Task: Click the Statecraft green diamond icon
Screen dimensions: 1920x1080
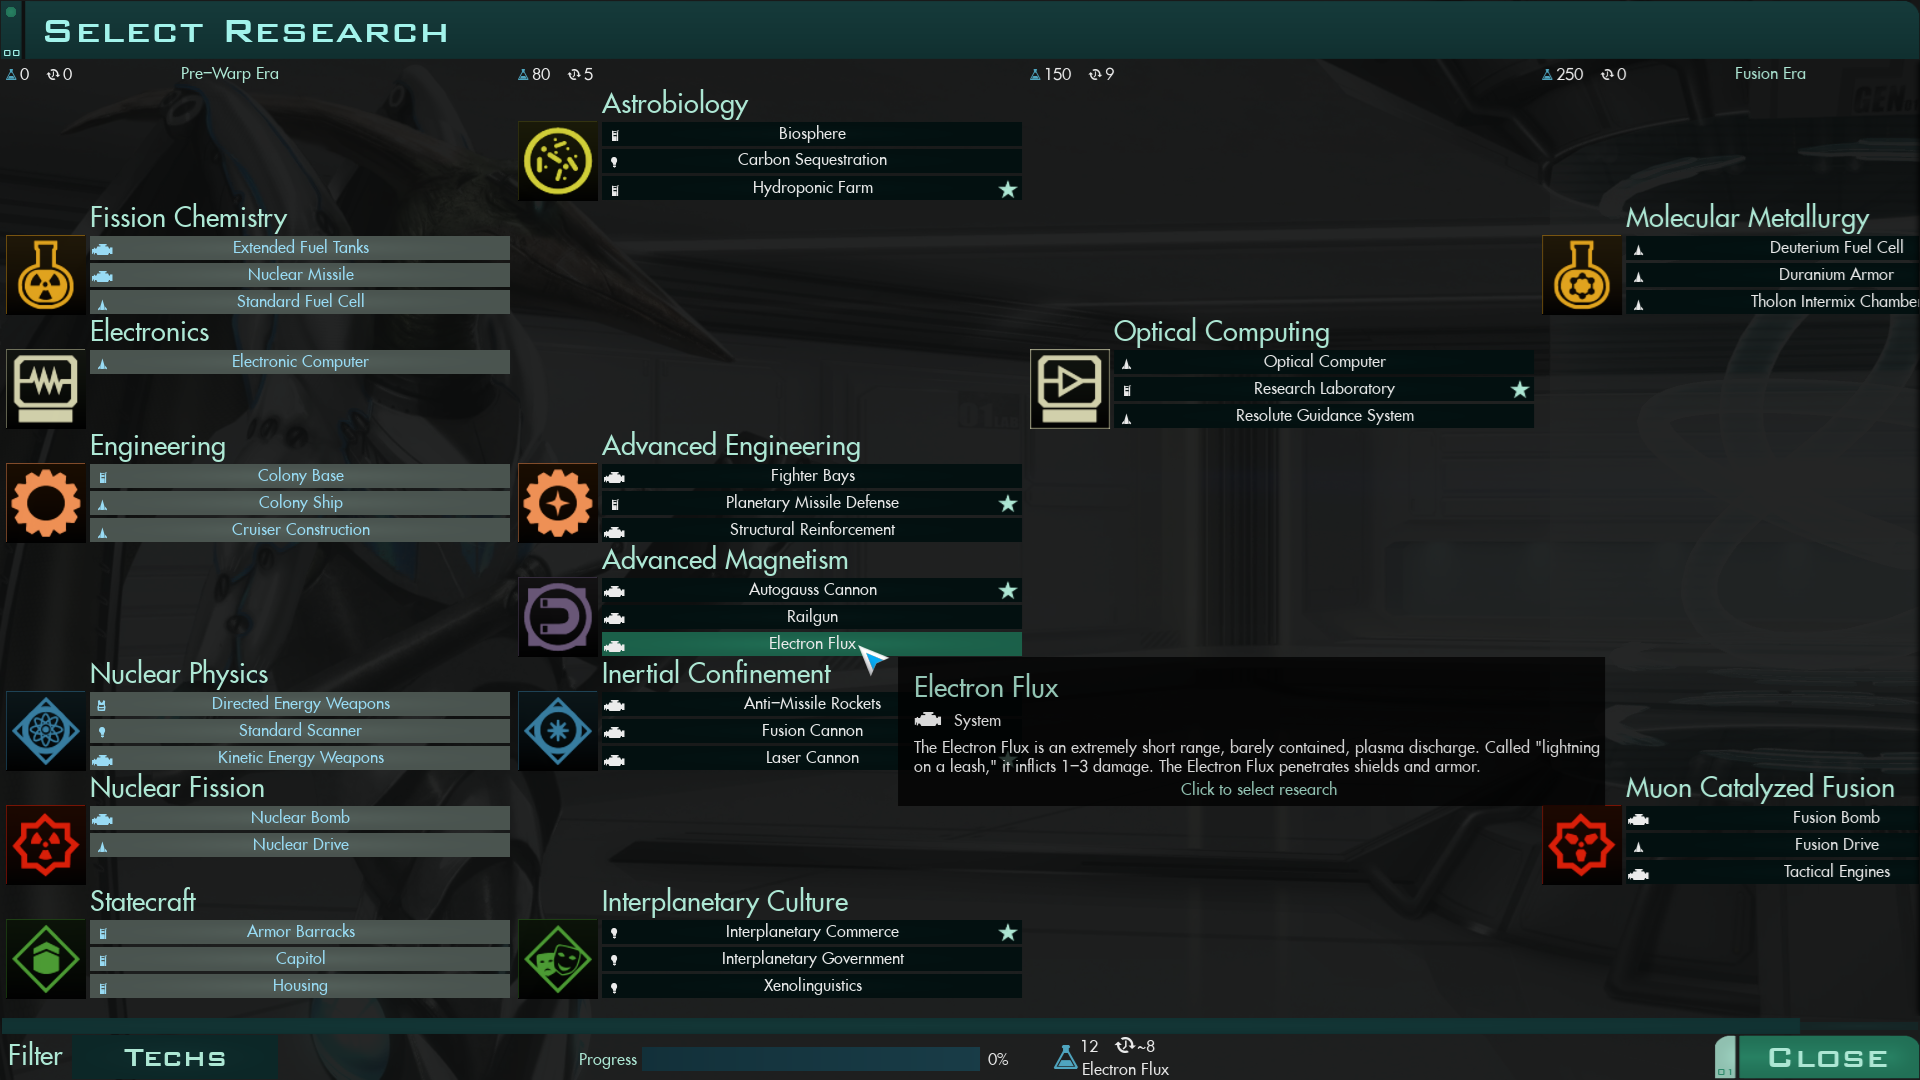Action: pyautogui.click(x=46, y=959)
